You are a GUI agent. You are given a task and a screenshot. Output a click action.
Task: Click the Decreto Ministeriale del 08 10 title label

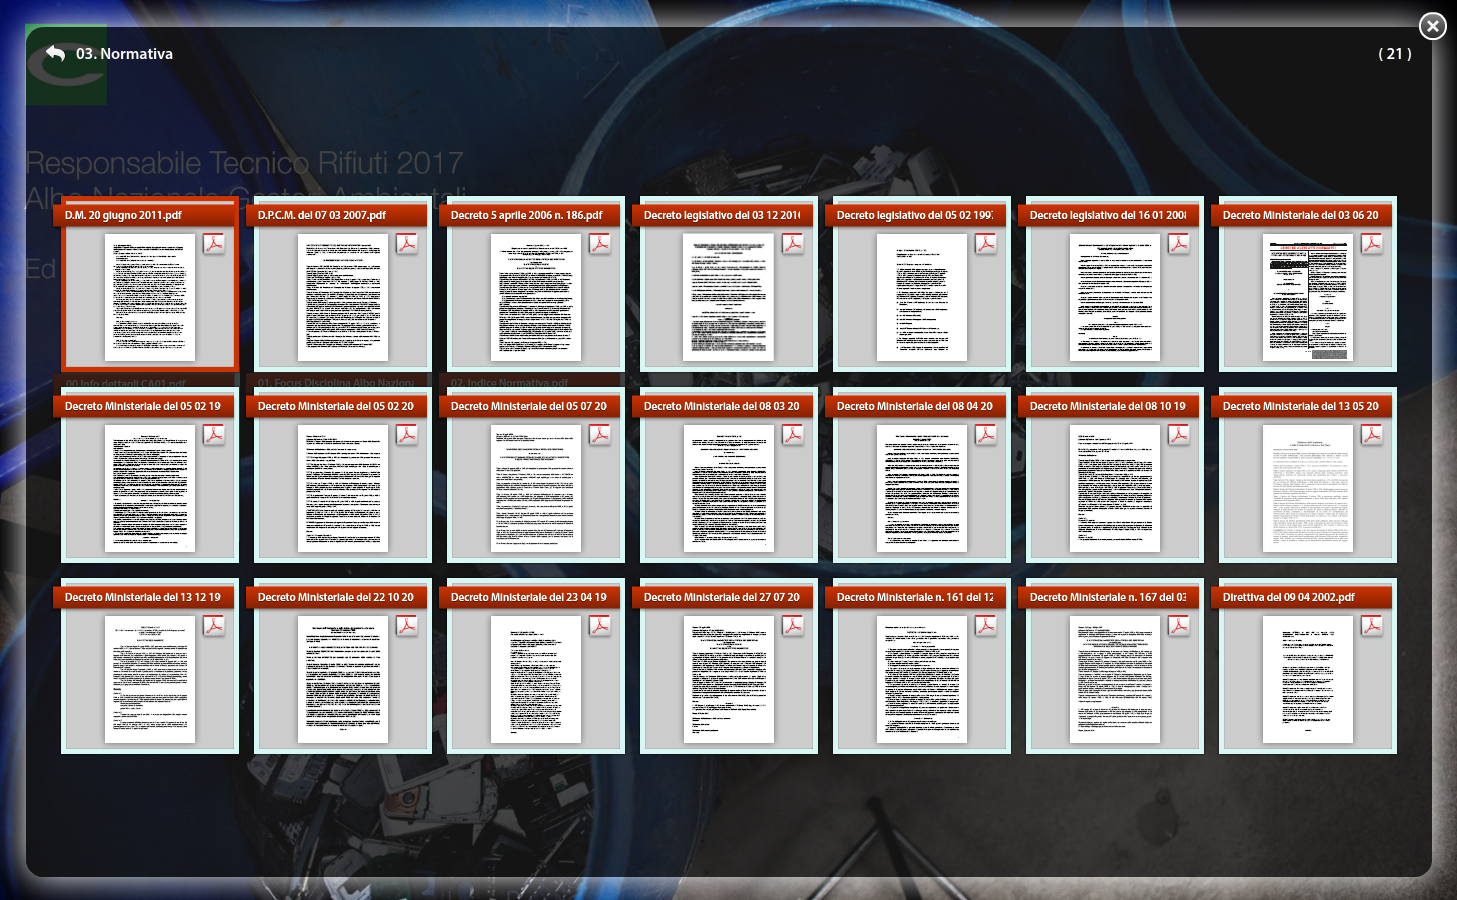[x=1108, y=406]
